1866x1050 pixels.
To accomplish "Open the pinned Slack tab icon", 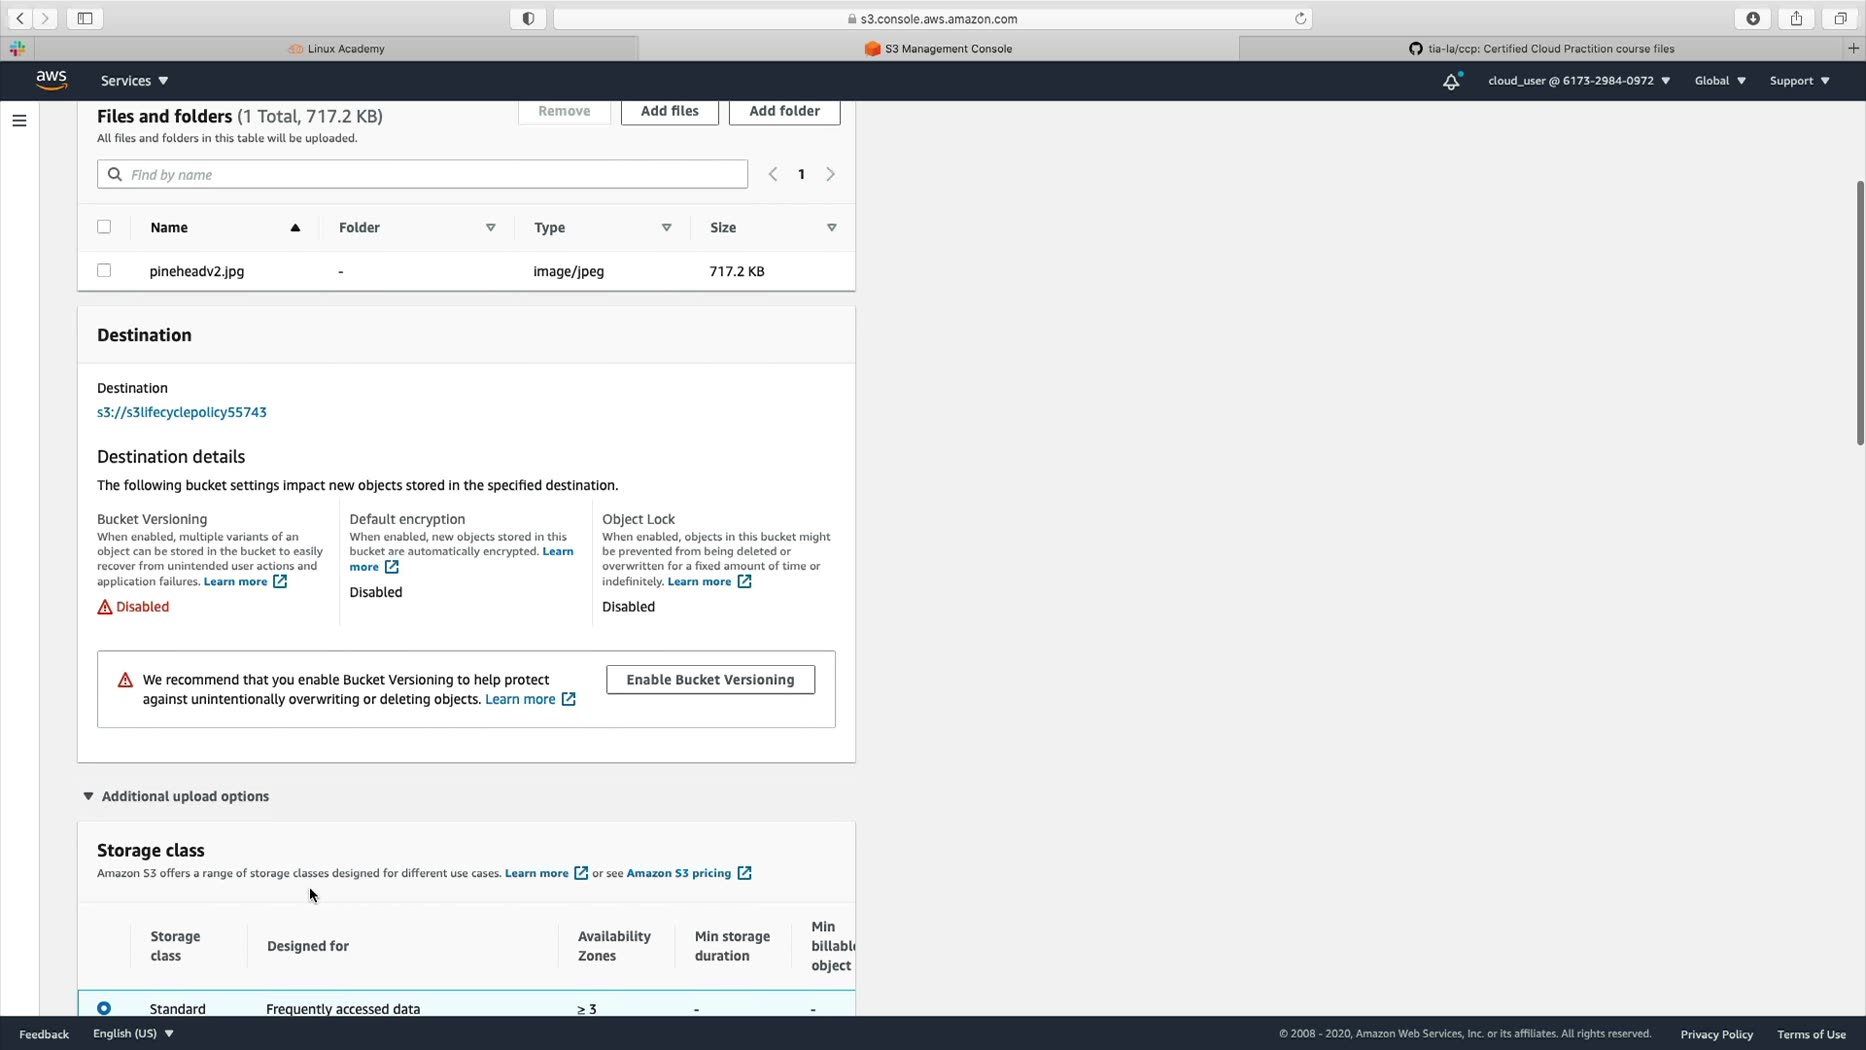I will coord(17,48).
